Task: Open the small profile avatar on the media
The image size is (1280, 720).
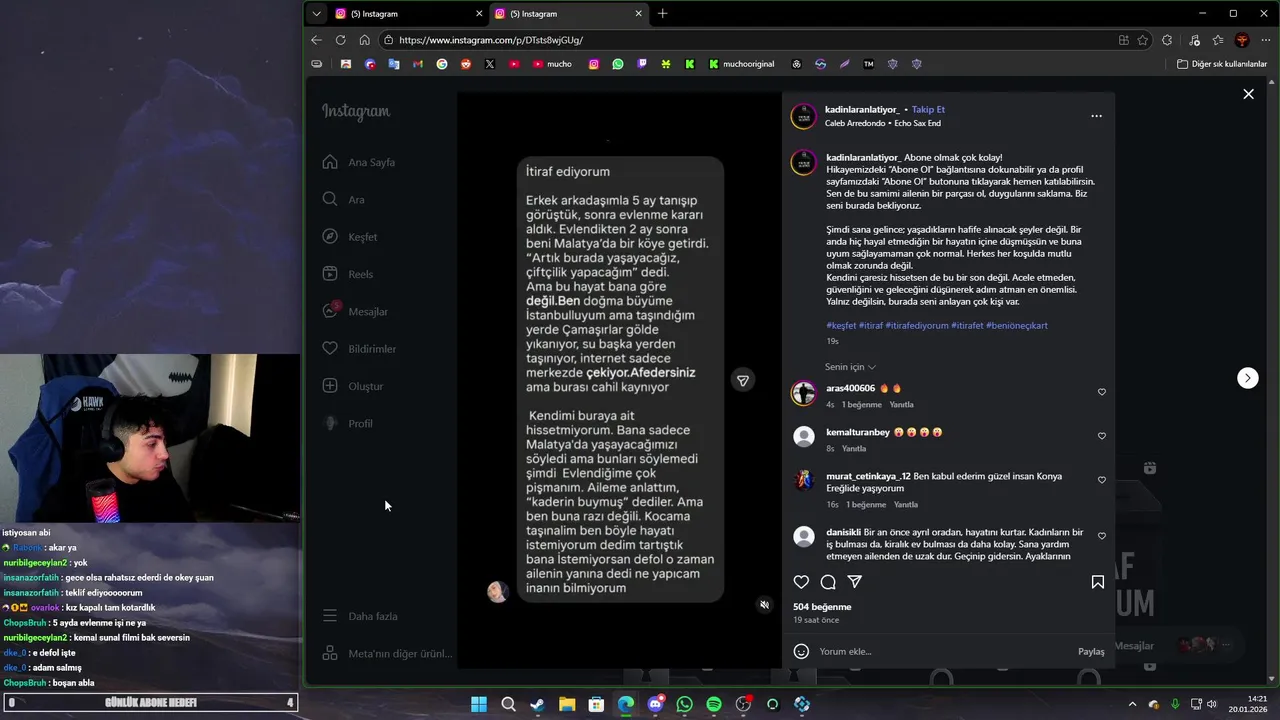Action: [x=497, y=591]
